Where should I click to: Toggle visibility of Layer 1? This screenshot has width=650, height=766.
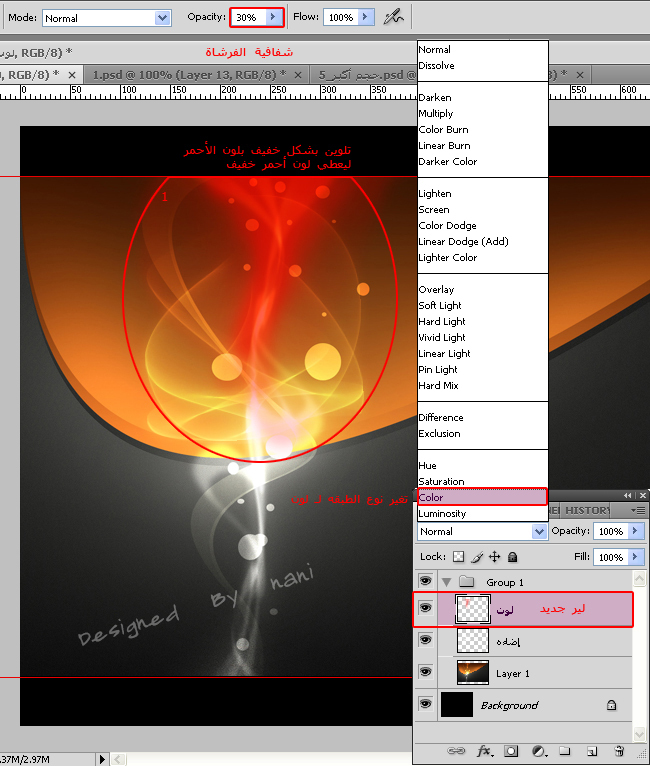[x=425, y=672]
